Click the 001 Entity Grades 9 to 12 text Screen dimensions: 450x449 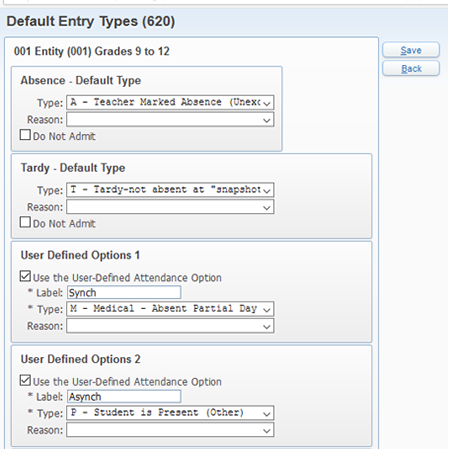coord(92,51)
